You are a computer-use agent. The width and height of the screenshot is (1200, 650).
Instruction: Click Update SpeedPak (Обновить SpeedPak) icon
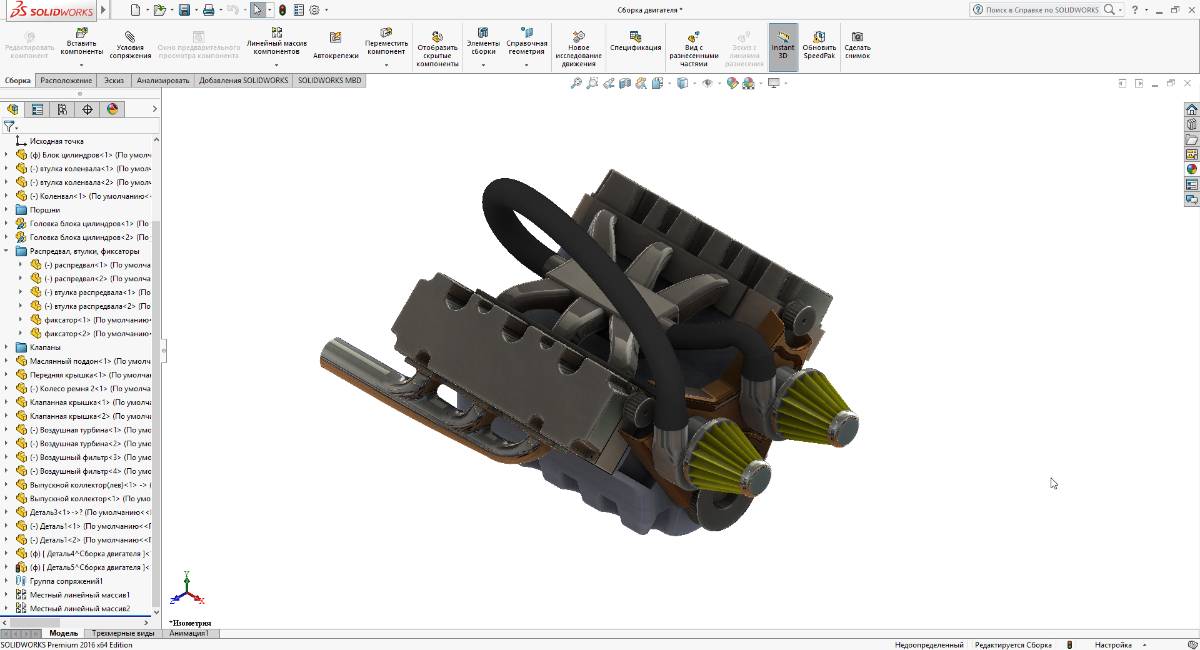[819, 36]
